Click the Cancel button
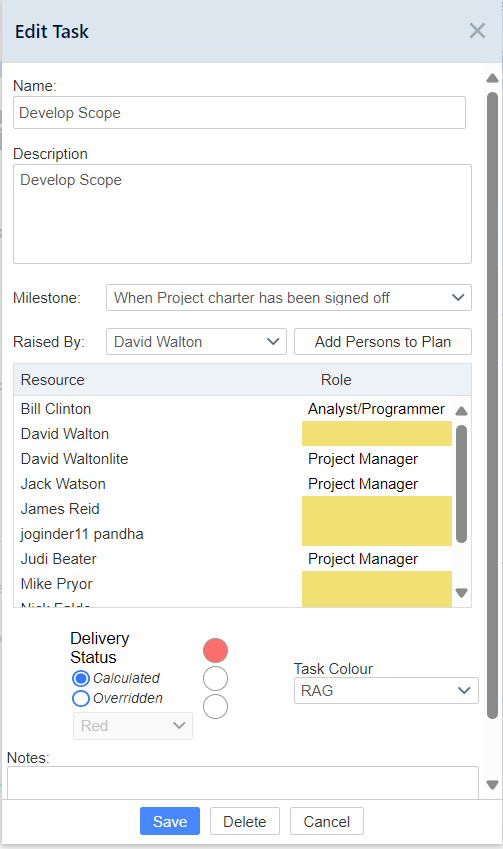 326,821
